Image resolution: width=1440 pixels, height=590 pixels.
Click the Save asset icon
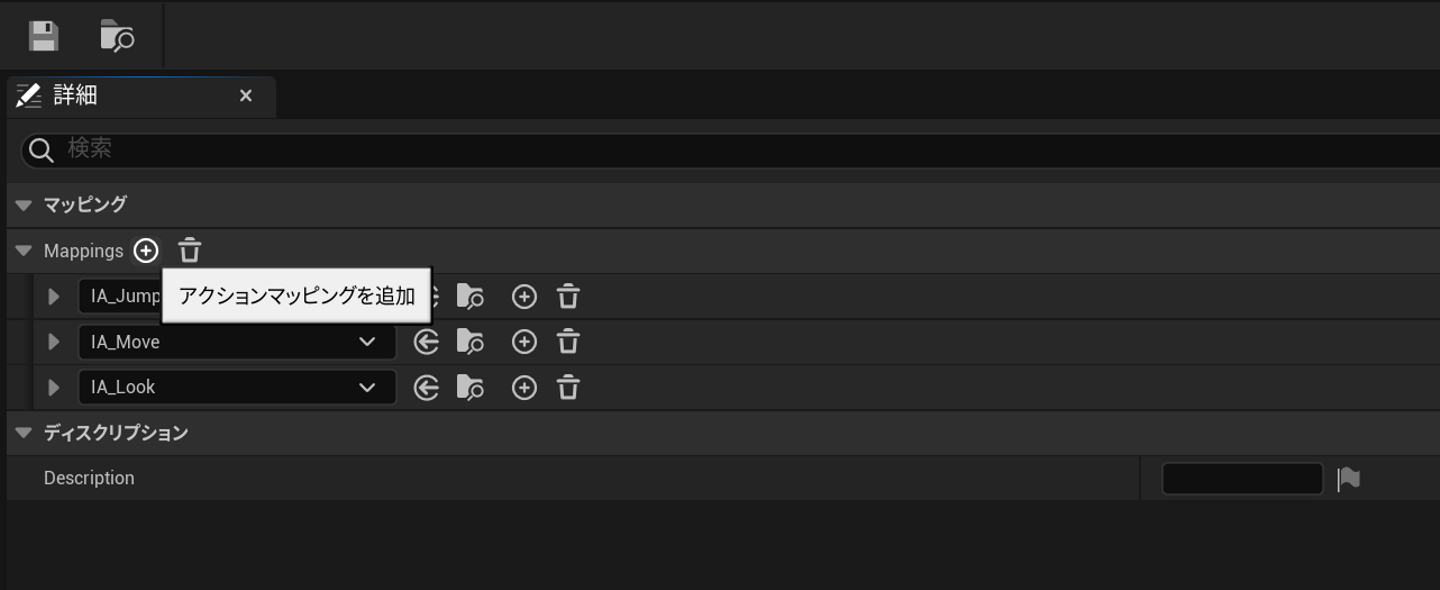click(x=43, y=36)
